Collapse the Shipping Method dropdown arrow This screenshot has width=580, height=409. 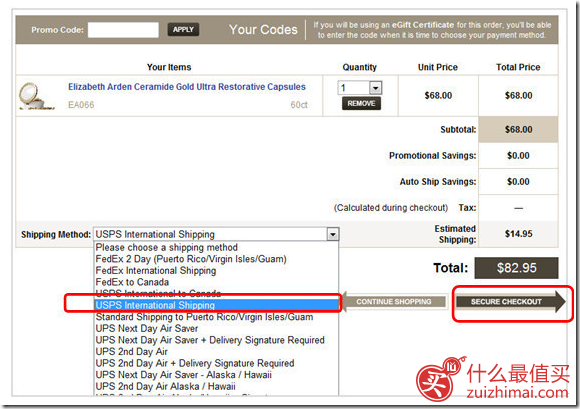tap(333, 234)
